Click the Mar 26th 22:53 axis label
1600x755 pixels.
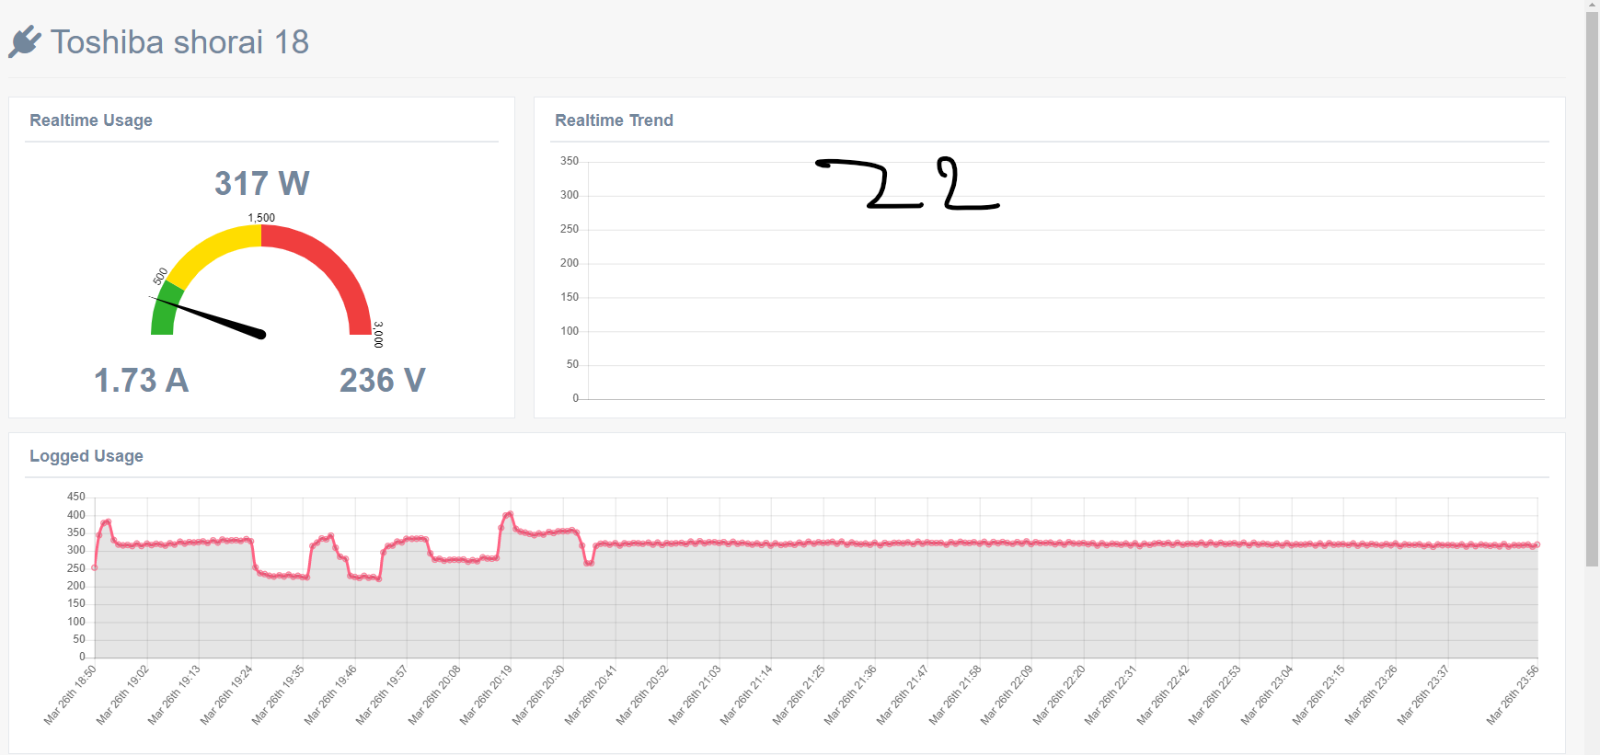[1214, 695]
